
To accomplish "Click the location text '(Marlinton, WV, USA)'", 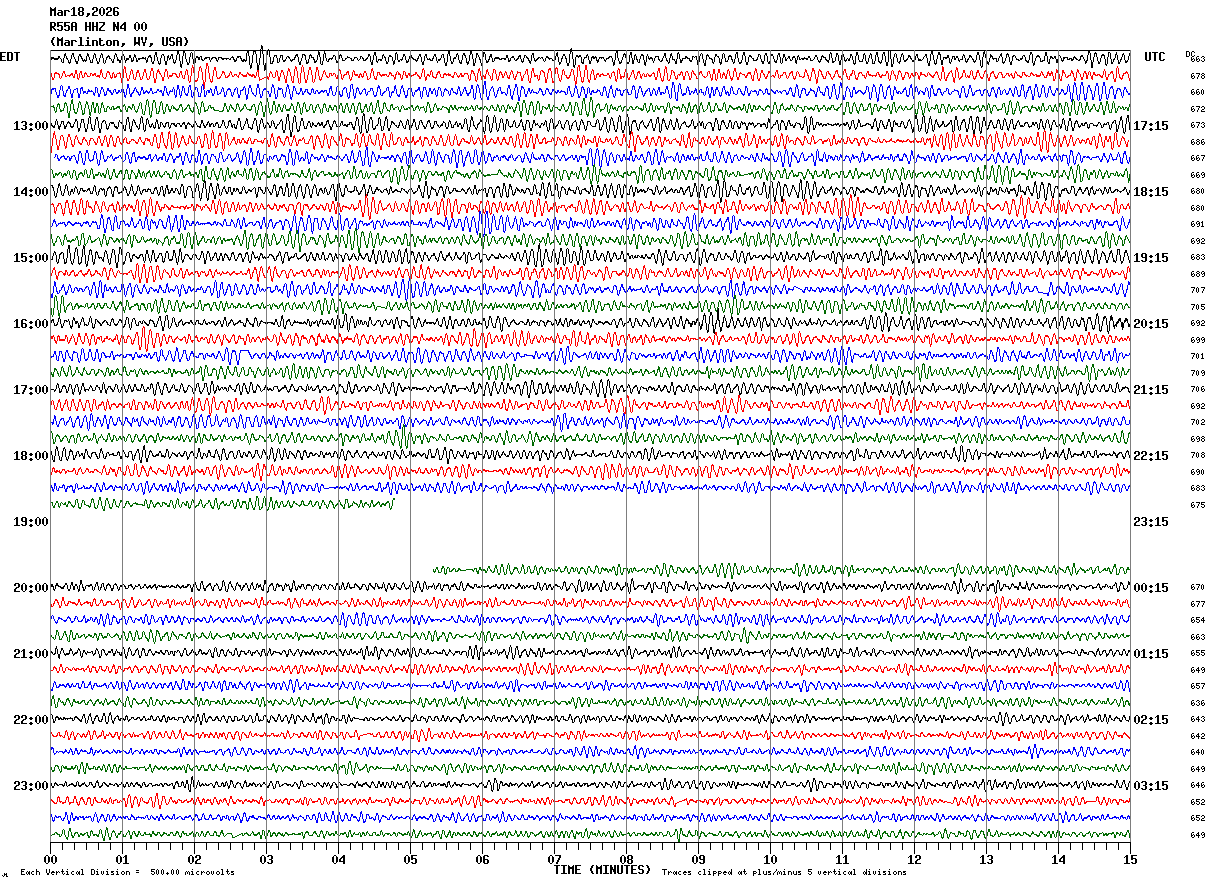I will pos(119,41).
